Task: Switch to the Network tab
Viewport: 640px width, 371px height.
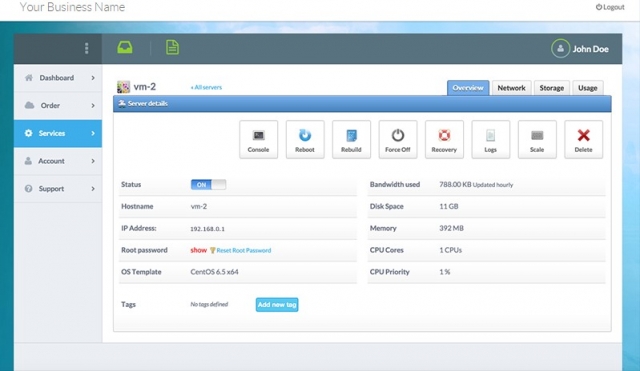Action: point(511,88)
